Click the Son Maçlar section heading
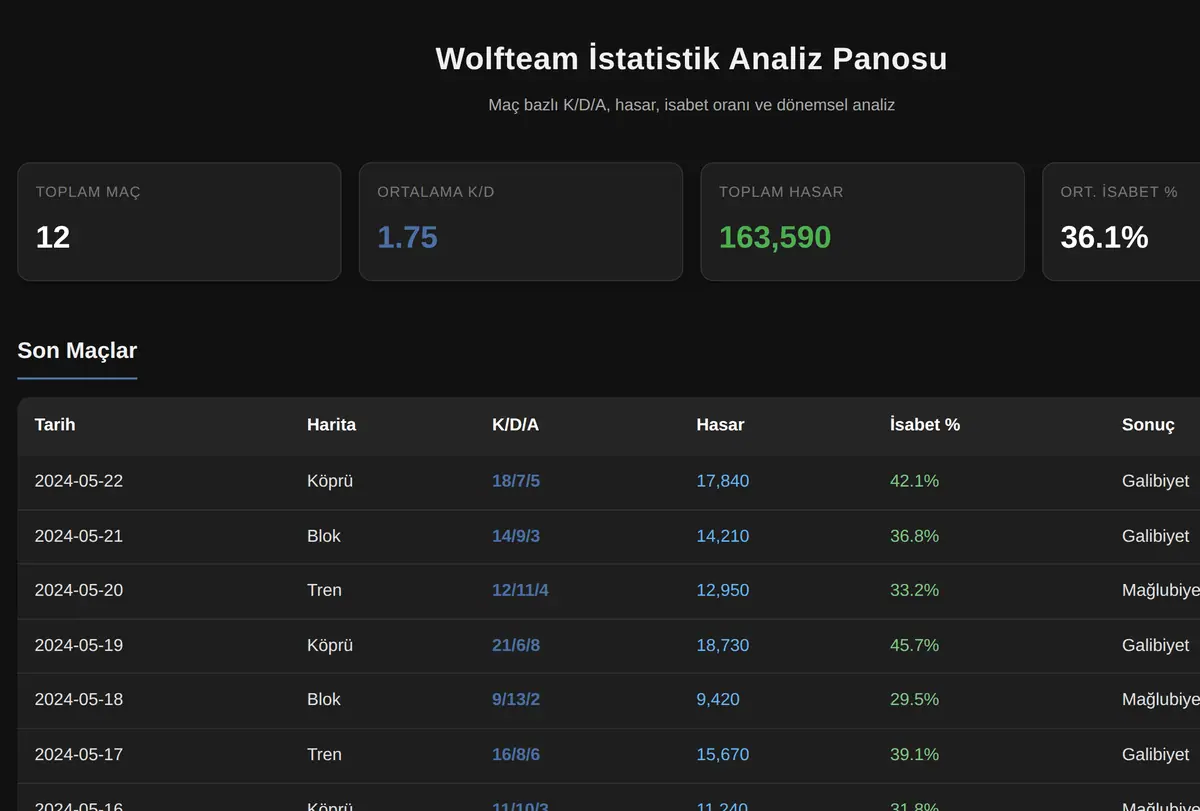1200x811 pixels. click(77, 351)
